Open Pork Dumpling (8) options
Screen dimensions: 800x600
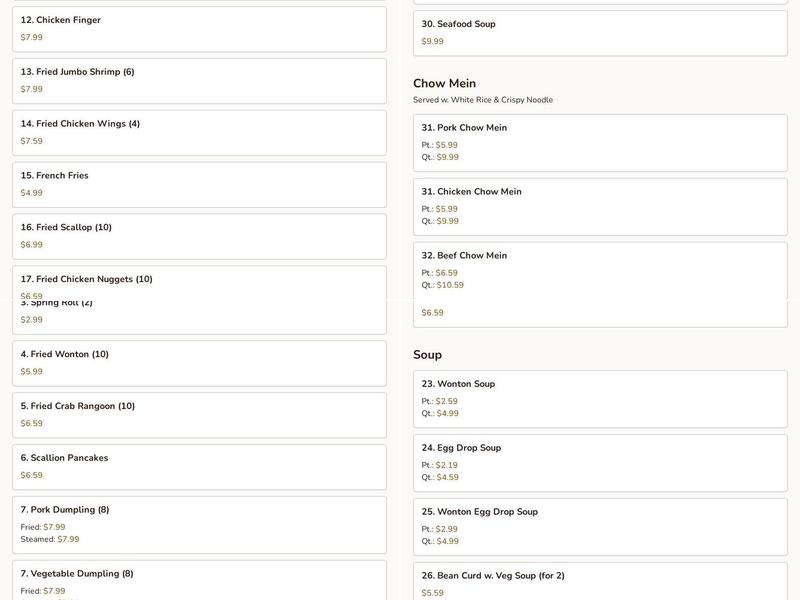tap(199, 525)
